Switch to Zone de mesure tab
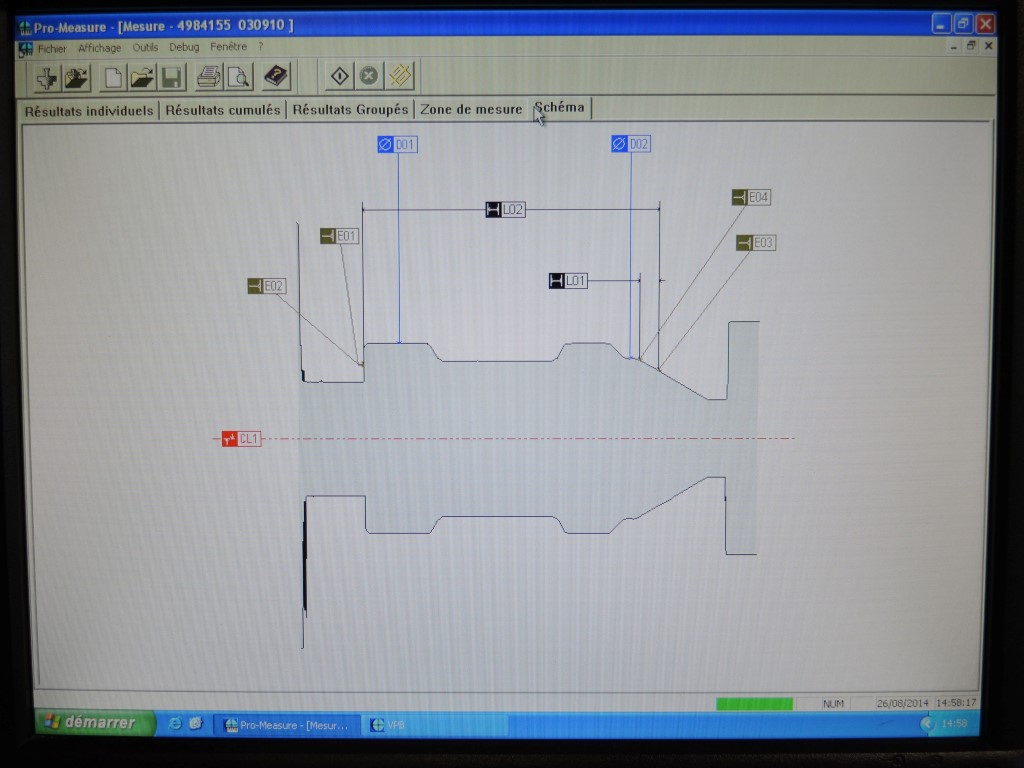Image resolution: width=1024 pixels, height=768 pixels. click(470, 109)
